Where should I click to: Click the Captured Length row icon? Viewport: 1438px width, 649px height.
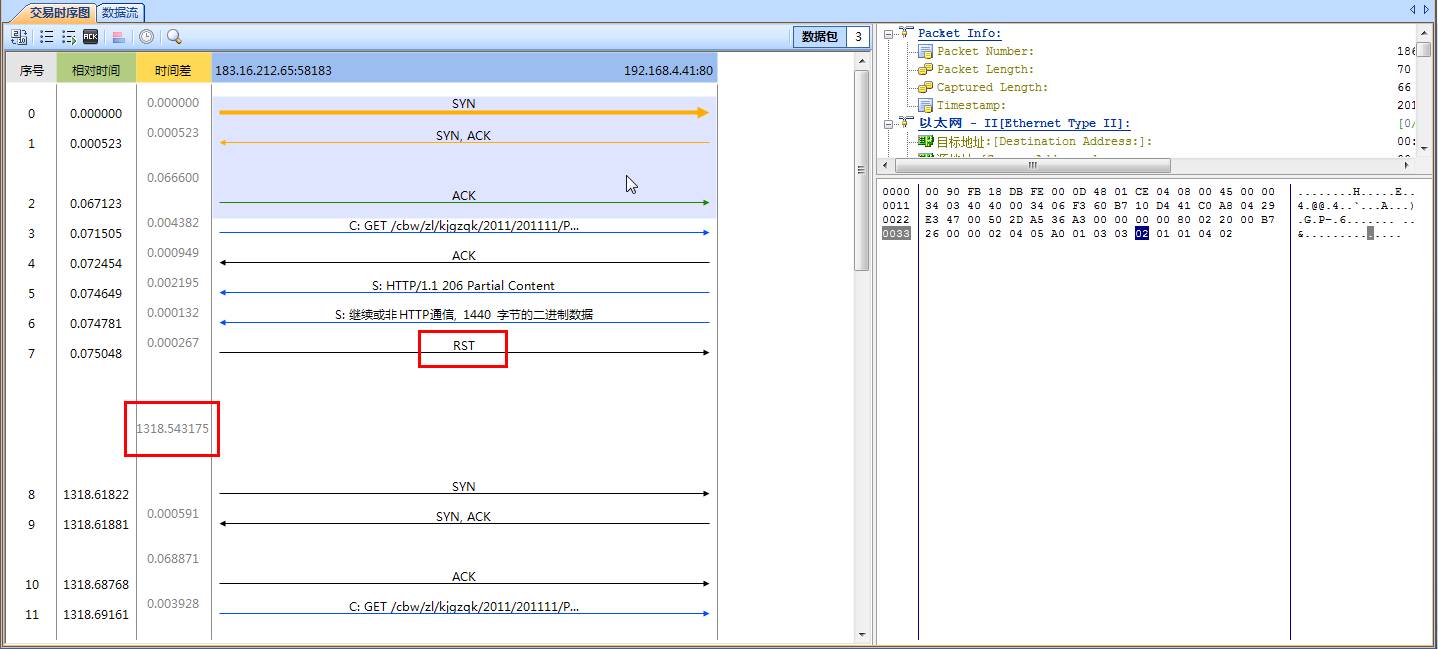[x=925, y=87]
